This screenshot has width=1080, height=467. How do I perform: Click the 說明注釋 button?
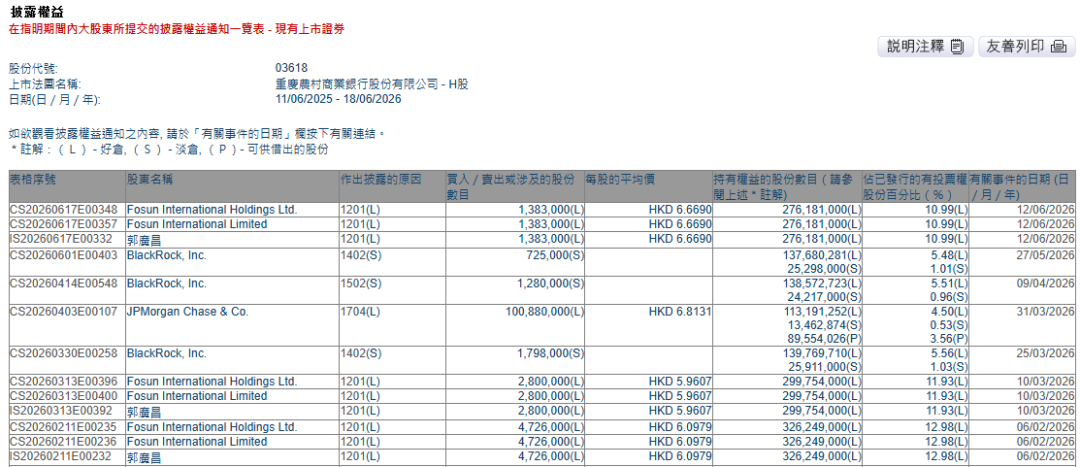click(x=924, y=47)
